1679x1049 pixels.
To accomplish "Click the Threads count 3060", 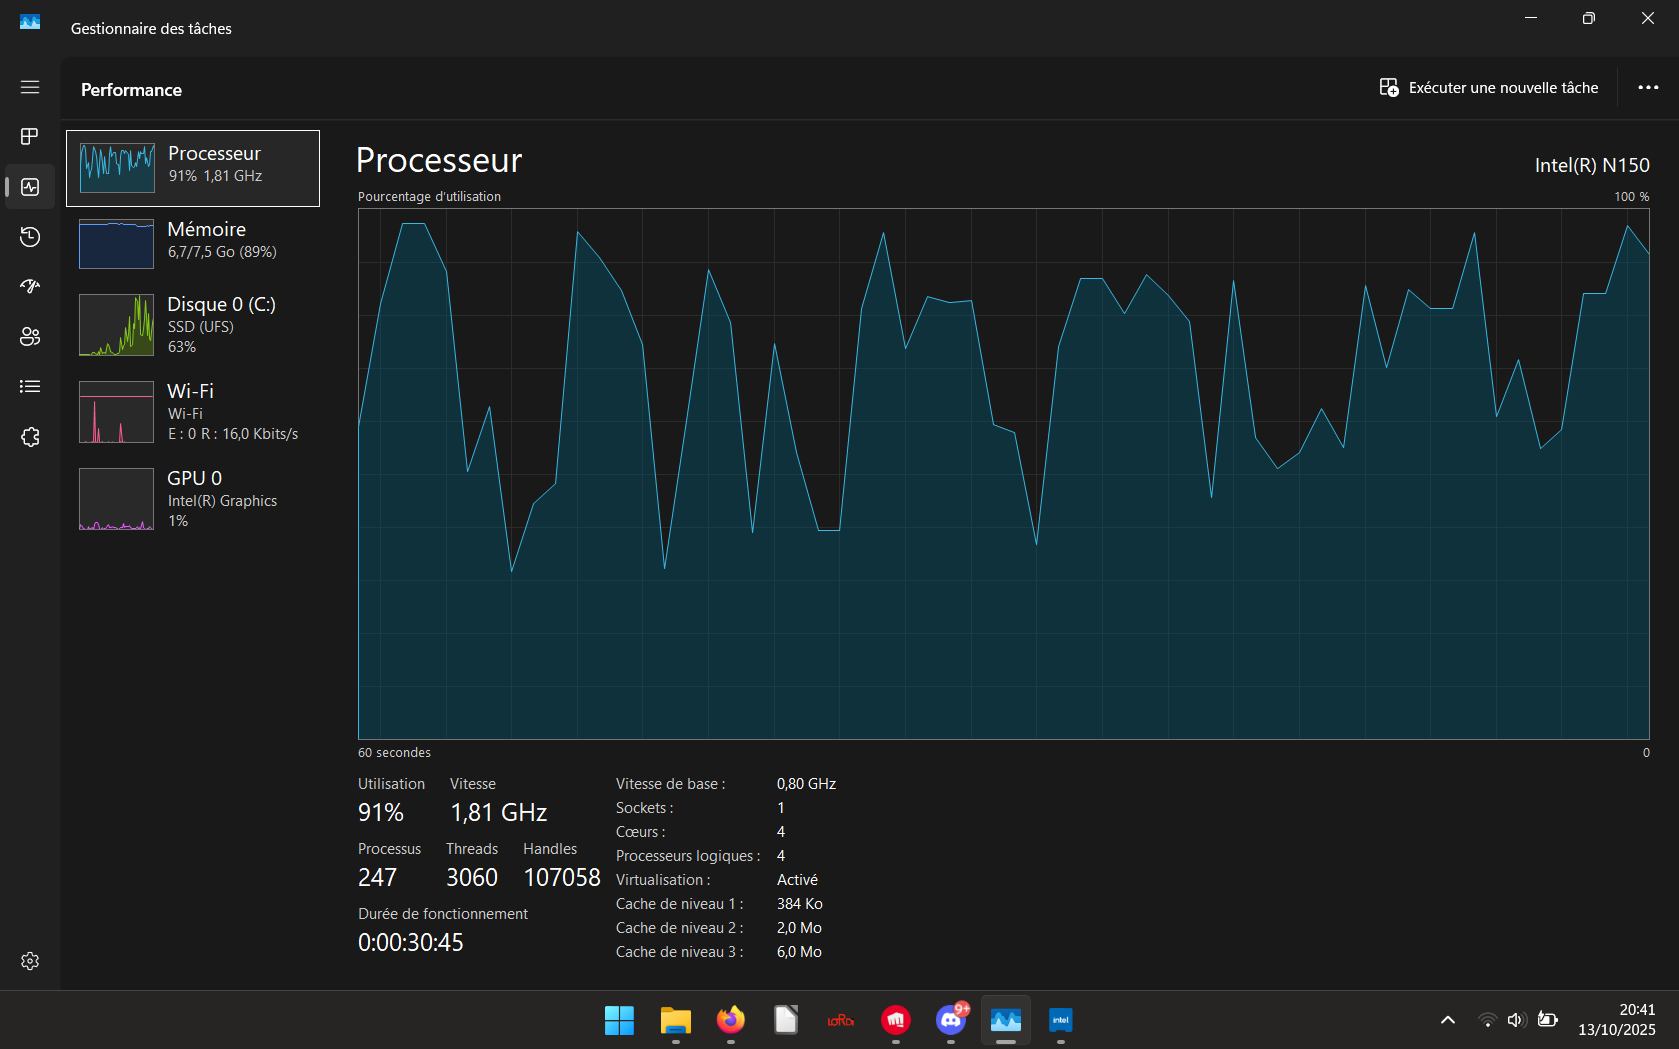I will 472,878.
